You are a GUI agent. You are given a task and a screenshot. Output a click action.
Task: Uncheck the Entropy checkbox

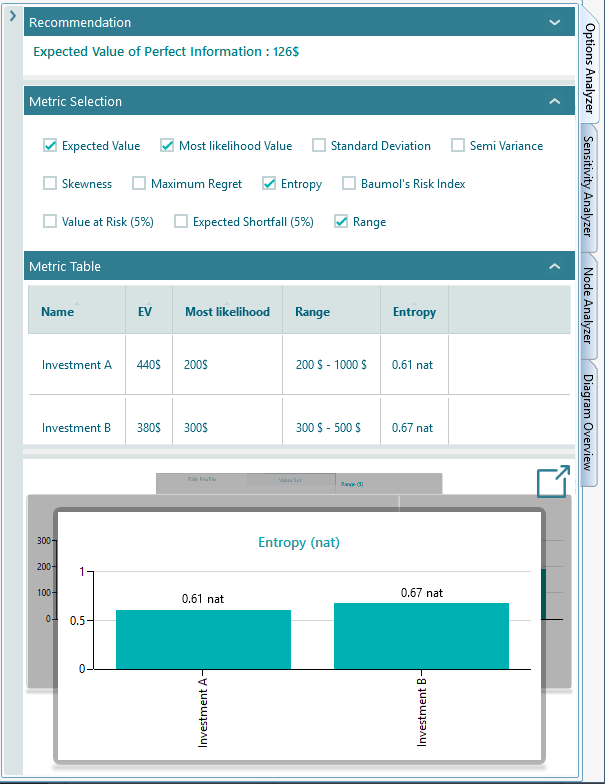270,184
